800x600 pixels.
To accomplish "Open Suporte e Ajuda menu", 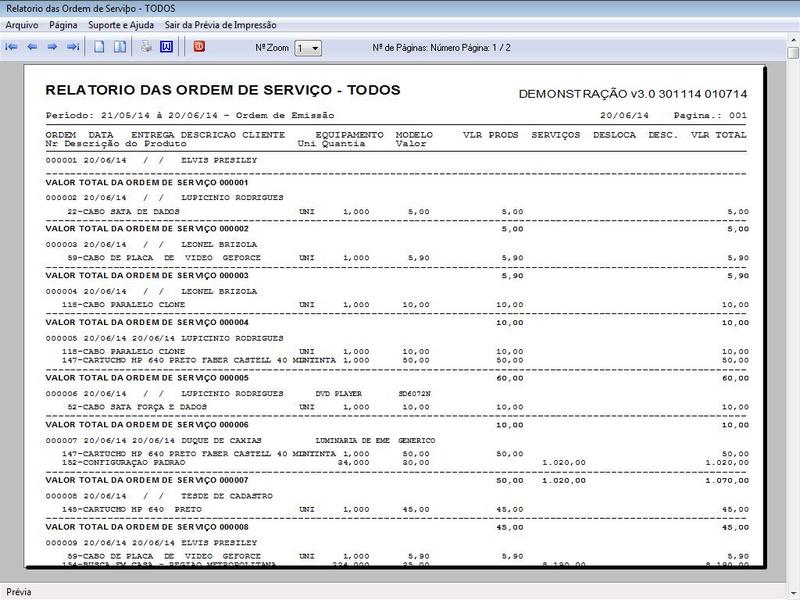I will tap(121, 25).
